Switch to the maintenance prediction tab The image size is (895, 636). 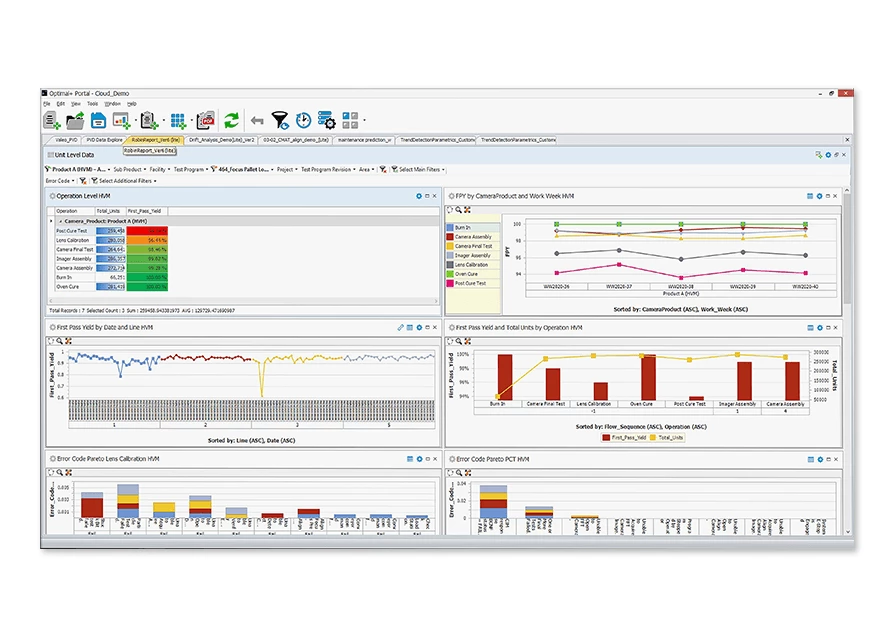coord(364,140)
